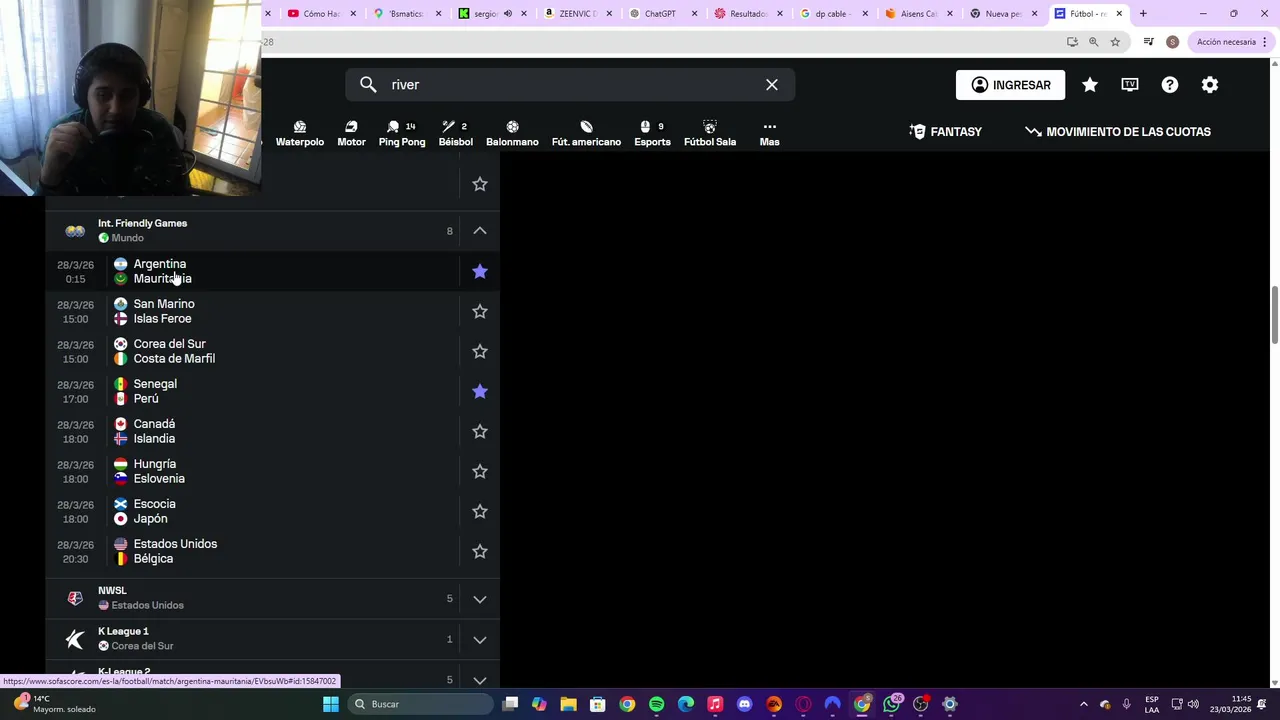1280x720 pixels.
Task: Open Int. Friendly Games league title
Action: point(142,223)
